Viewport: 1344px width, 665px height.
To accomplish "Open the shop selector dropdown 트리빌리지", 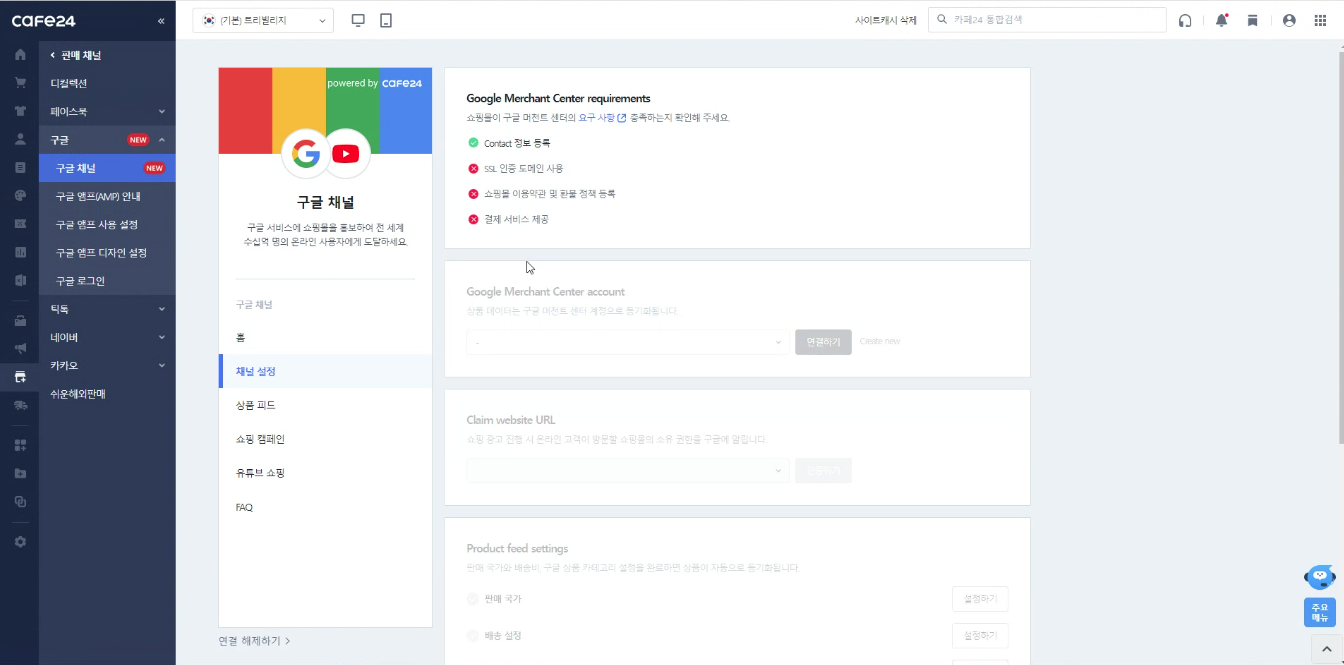I will coord(263,20).
